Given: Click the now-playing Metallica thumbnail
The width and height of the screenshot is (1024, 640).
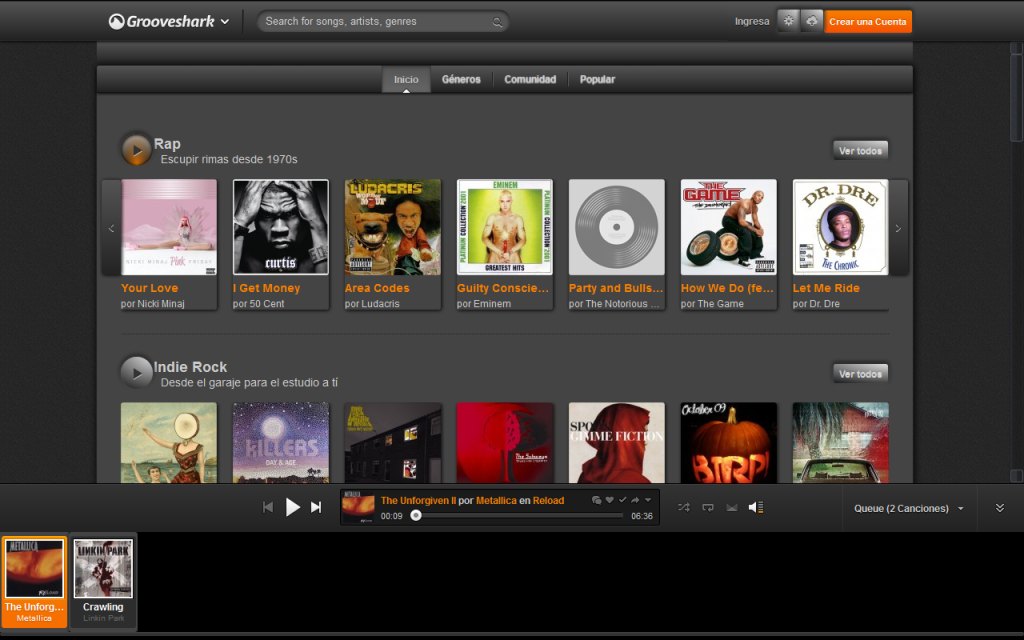Looking at the screenshot, I should (359, 507).
